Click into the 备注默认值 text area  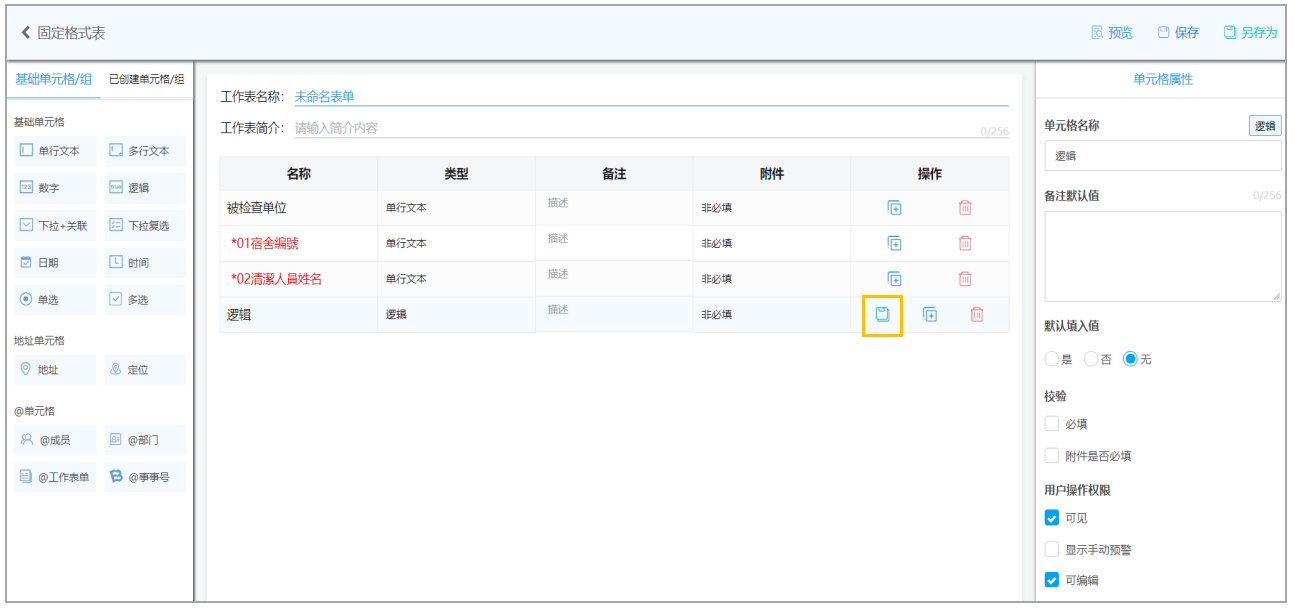point(1163,256)
